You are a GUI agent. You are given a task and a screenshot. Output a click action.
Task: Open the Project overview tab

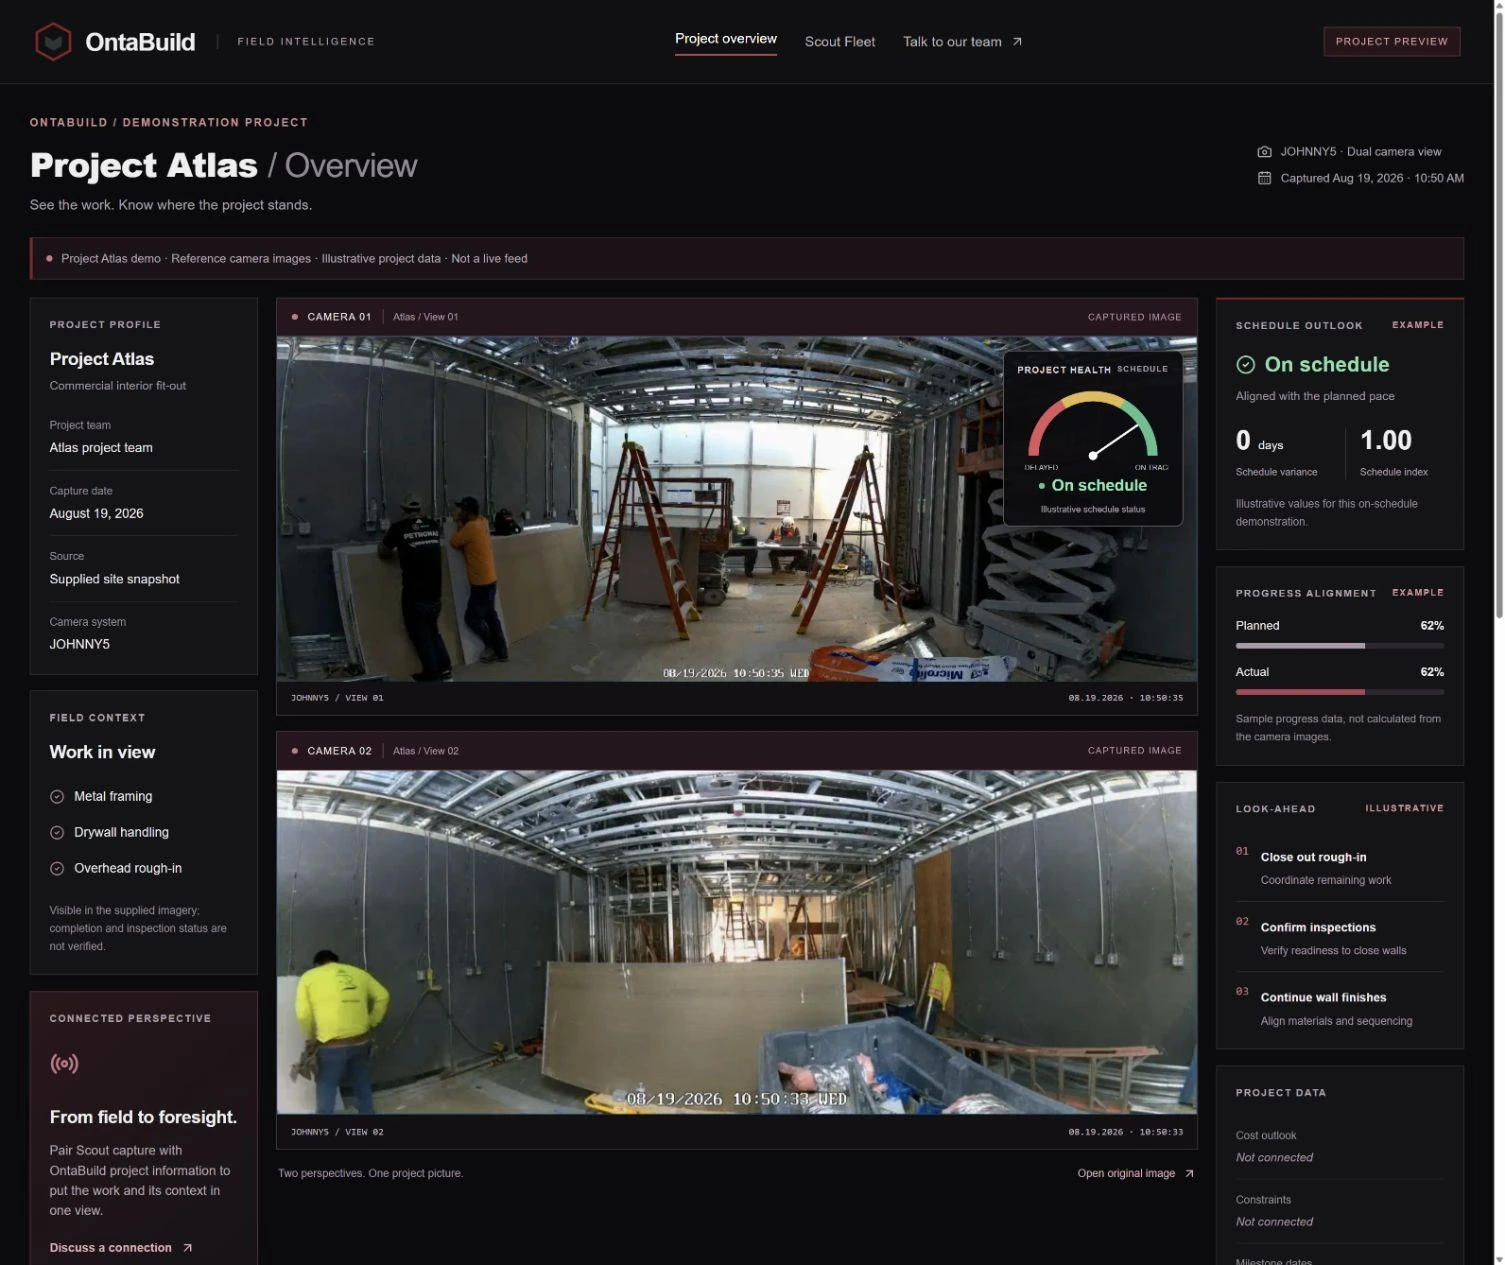pos(726,39)
